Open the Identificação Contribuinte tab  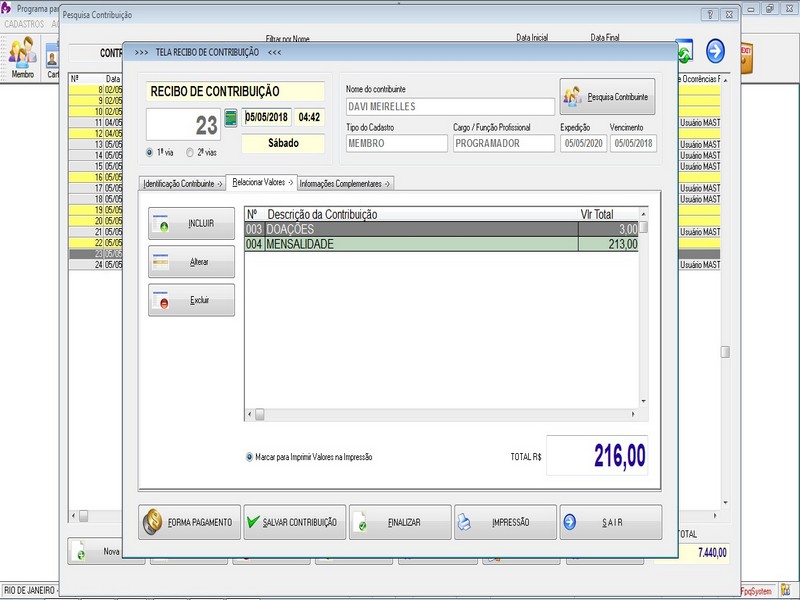183,184
